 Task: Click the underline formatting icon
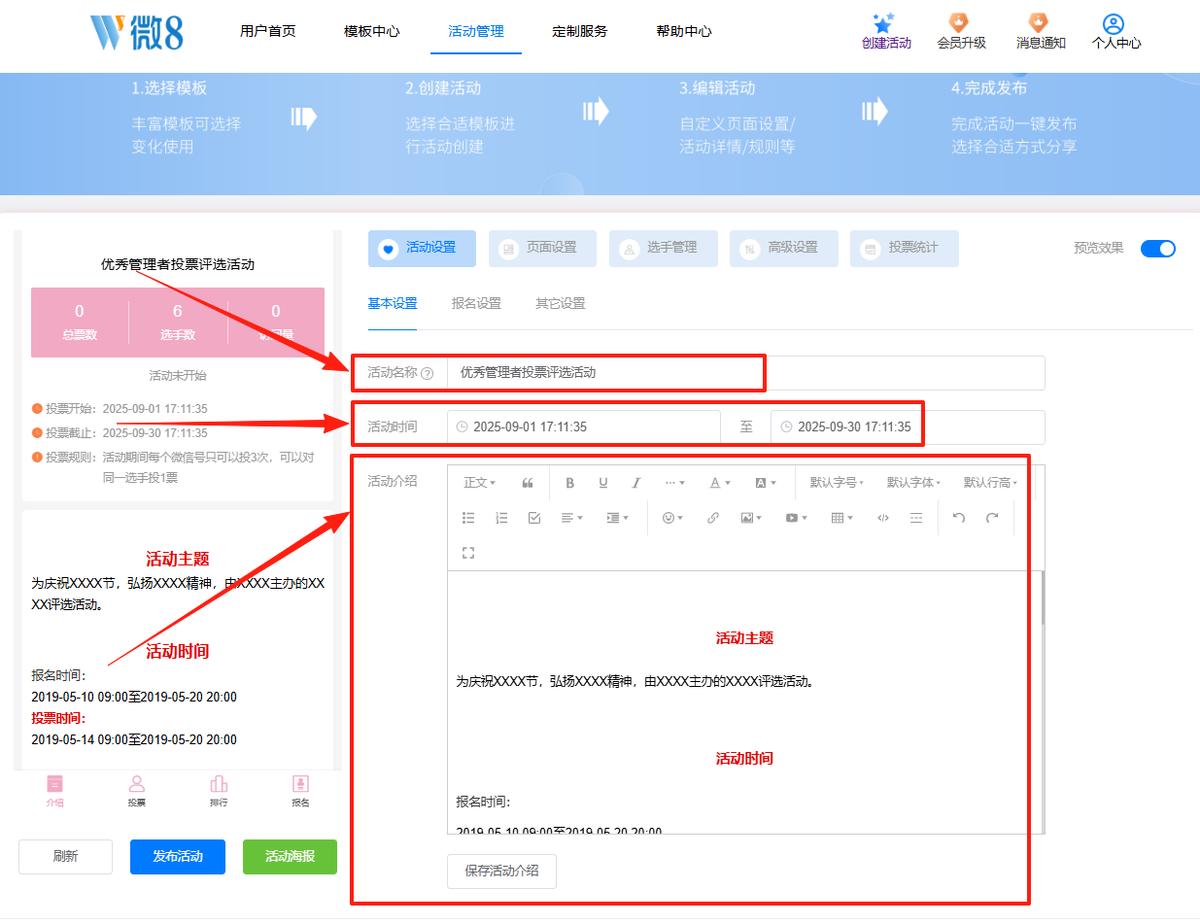point(603,483)
